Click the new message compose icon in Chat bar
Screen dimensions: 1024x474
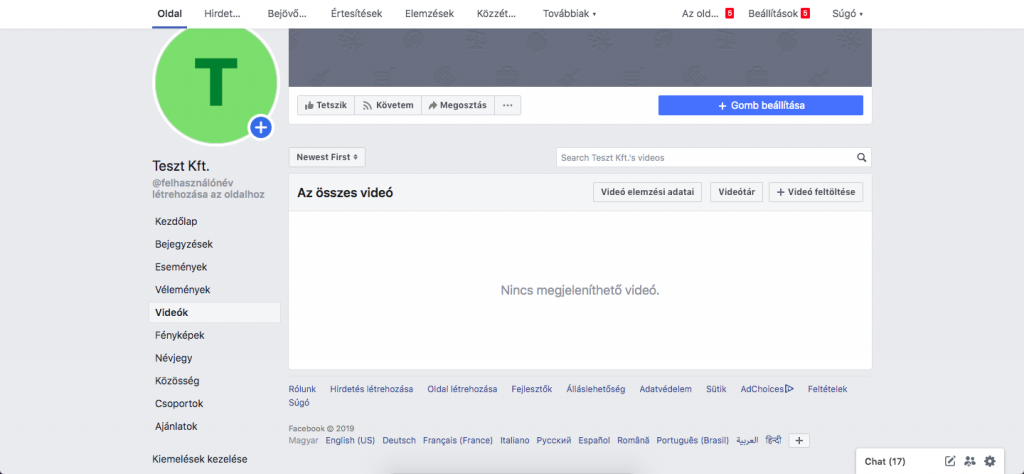click(950, 461)
